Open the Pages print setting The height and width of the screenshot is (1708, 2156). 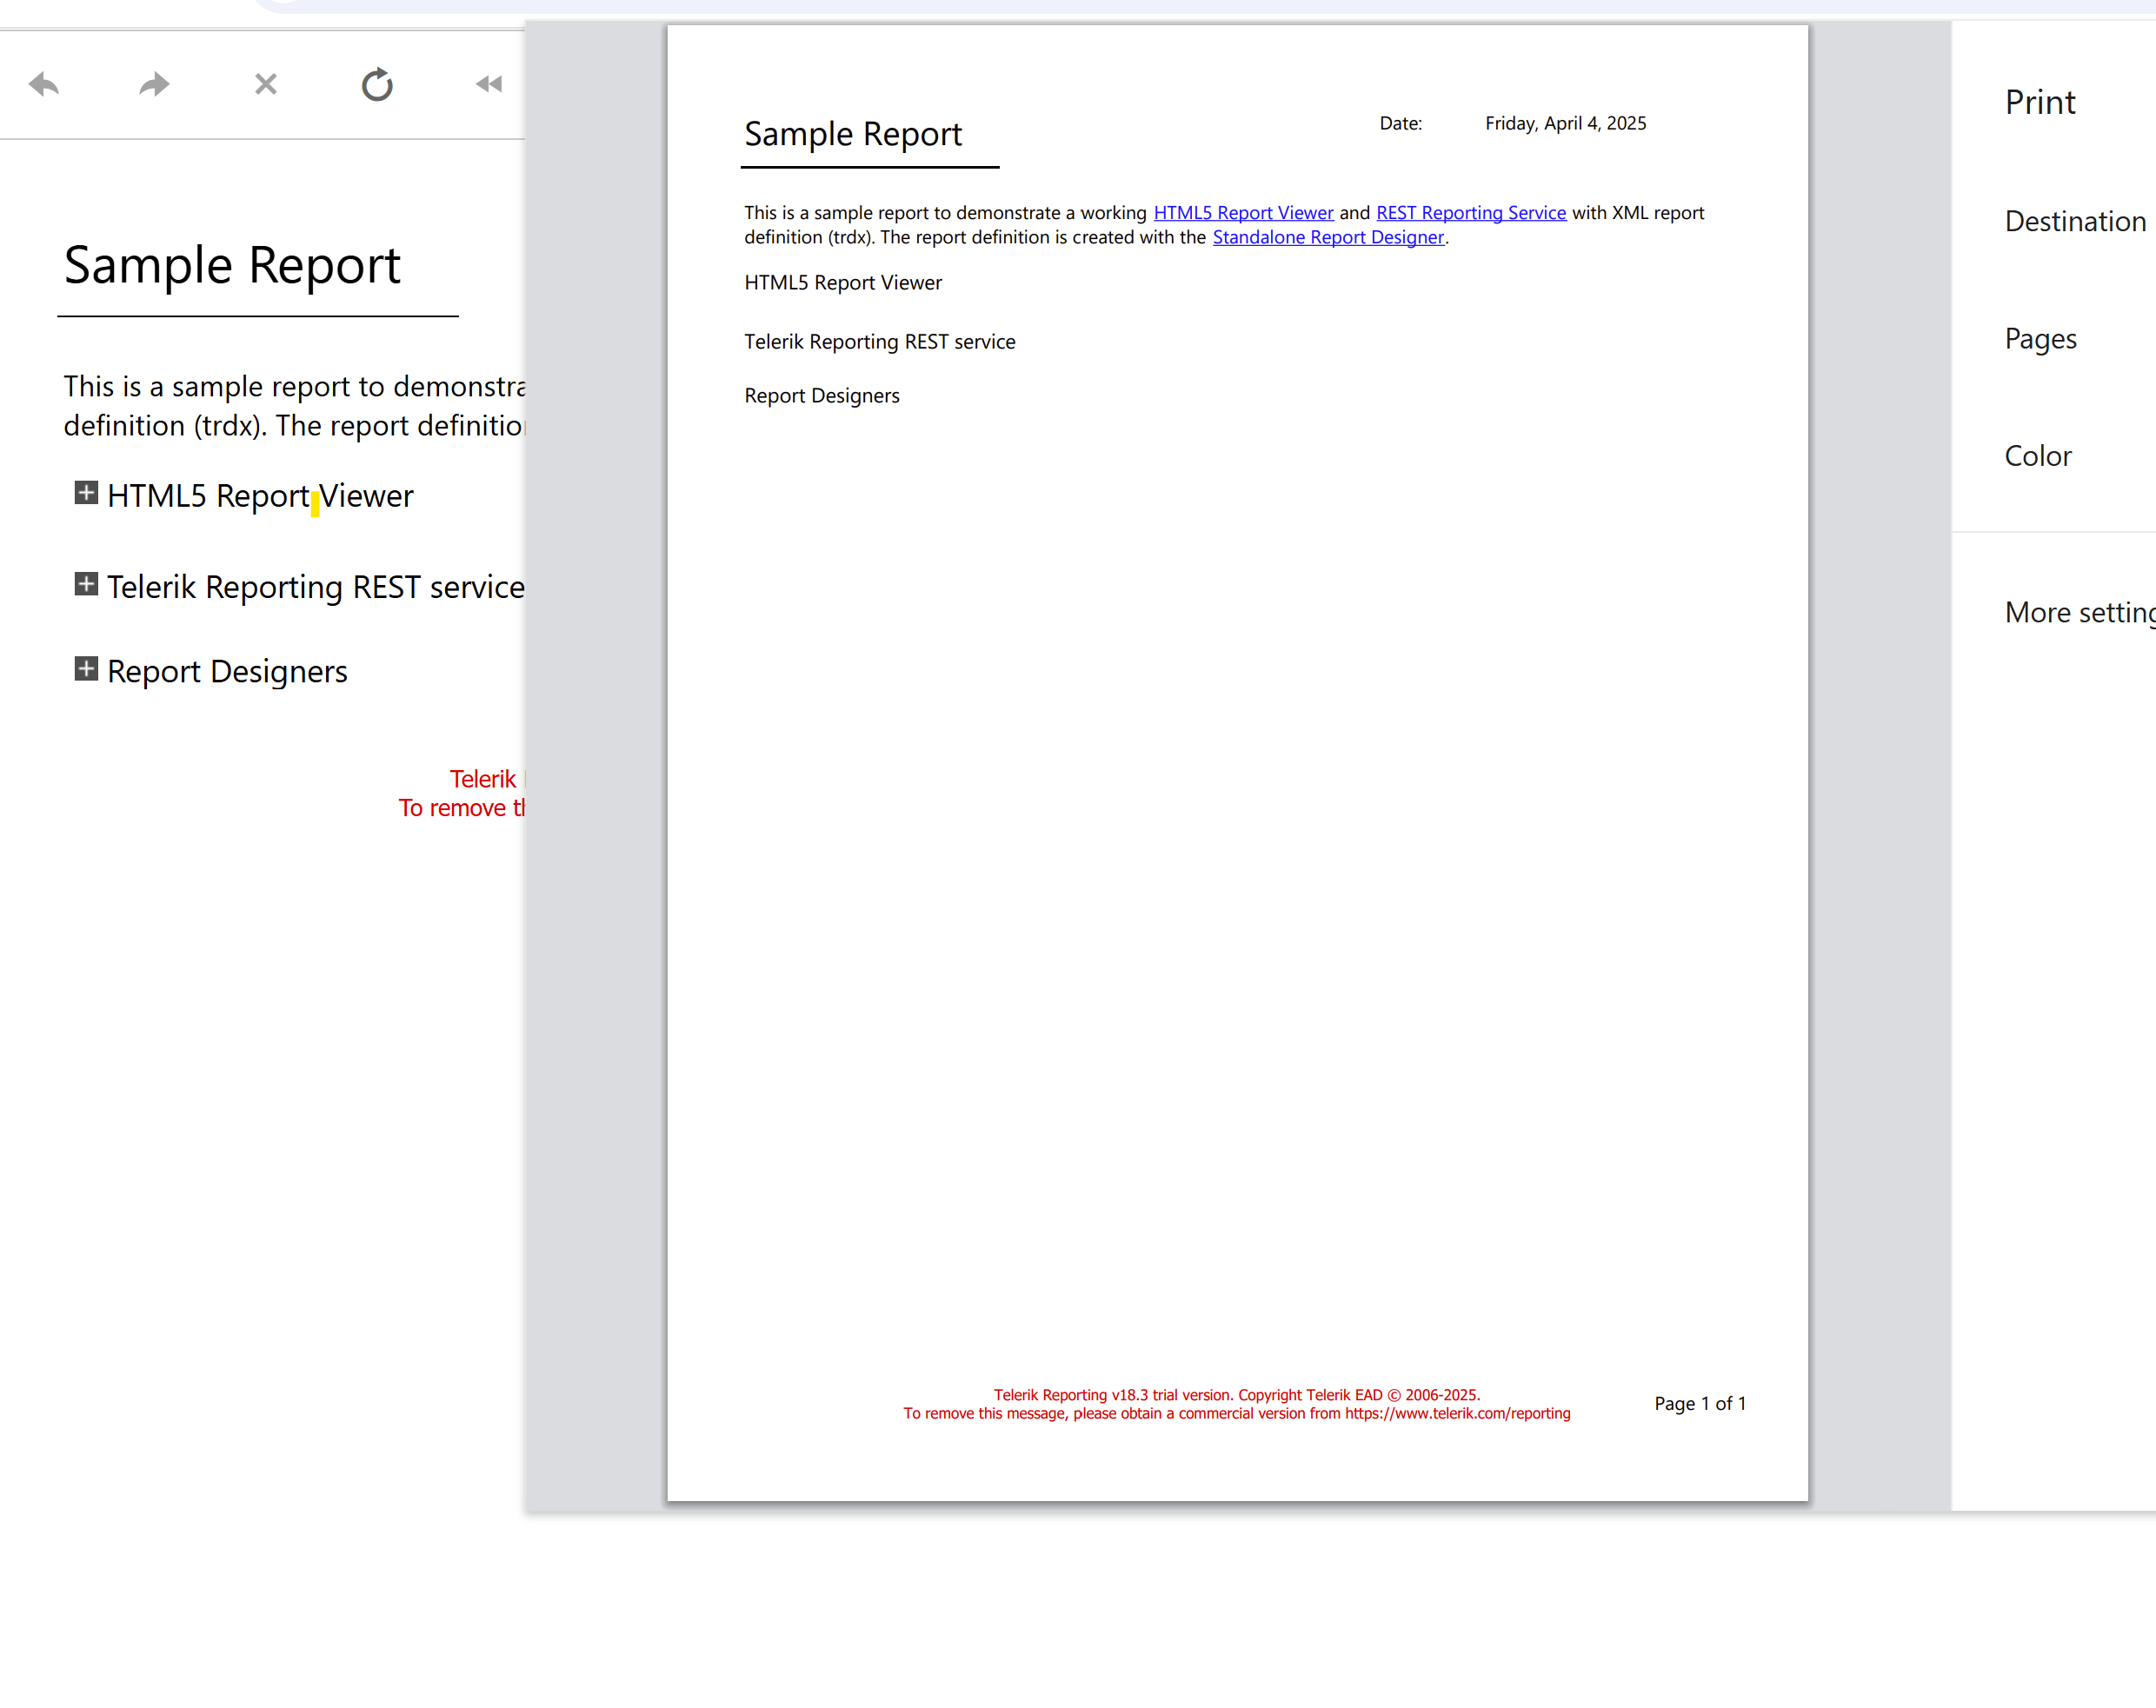click(2040, 339)
